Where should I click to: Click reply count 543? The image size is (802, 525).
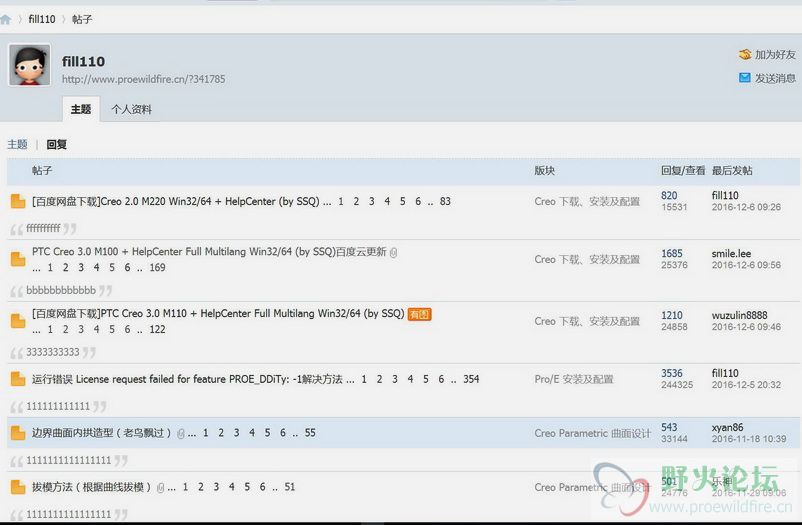pos(669,427)
